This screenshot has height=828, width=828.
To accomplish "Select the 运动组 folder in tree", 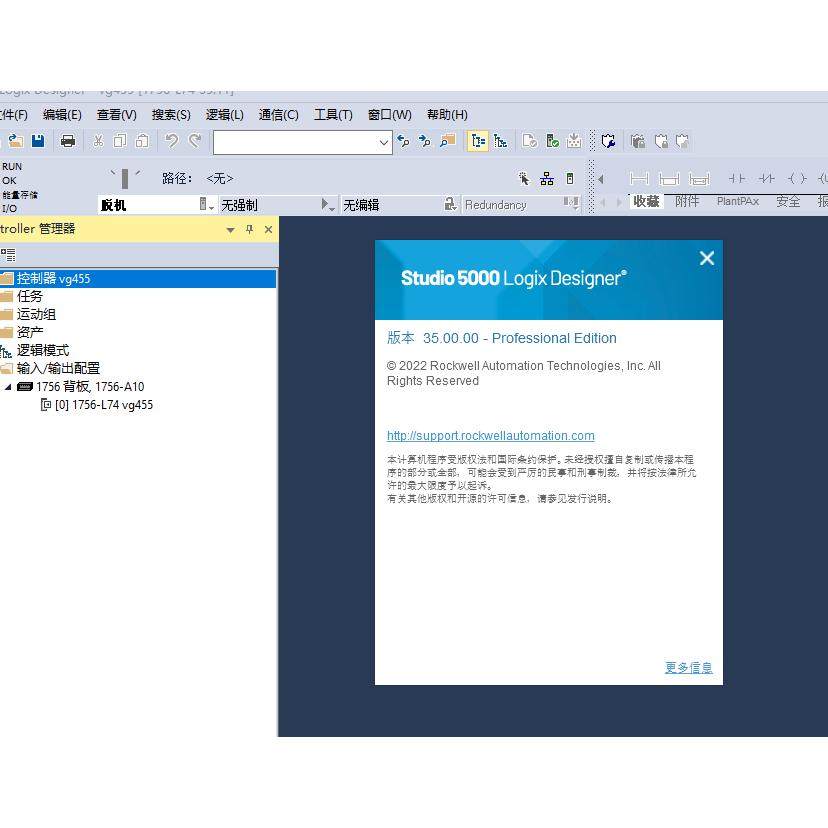I will (36, 314).
